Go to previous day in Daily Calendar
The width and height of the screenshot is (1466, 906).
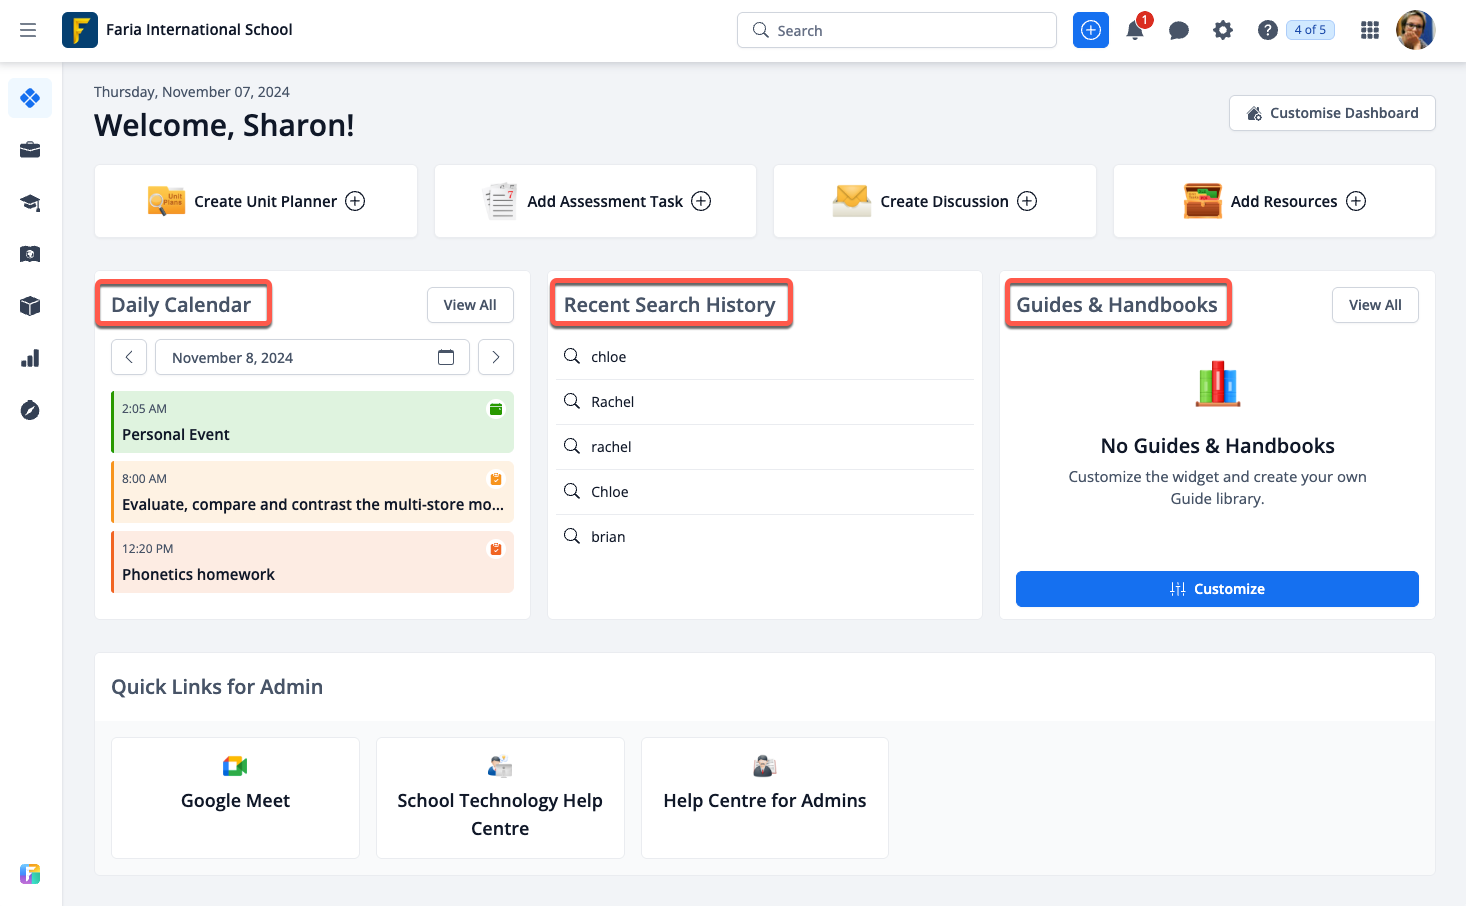coord(129,357)
